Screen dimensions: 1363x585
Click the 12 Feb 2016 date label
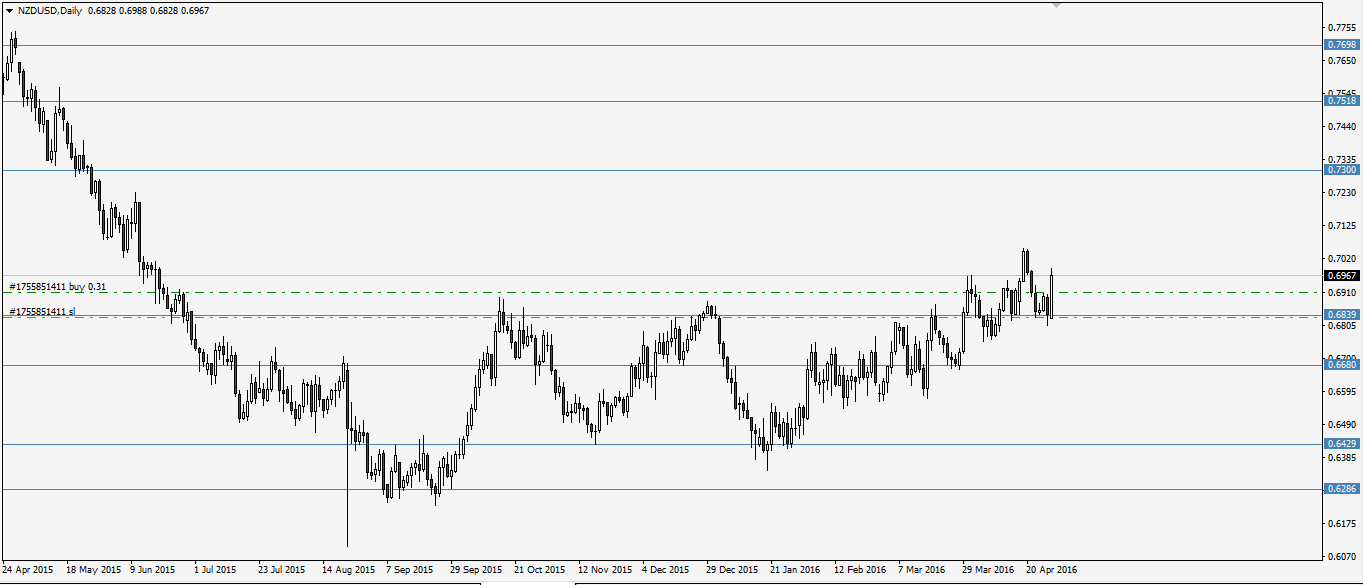860,569
